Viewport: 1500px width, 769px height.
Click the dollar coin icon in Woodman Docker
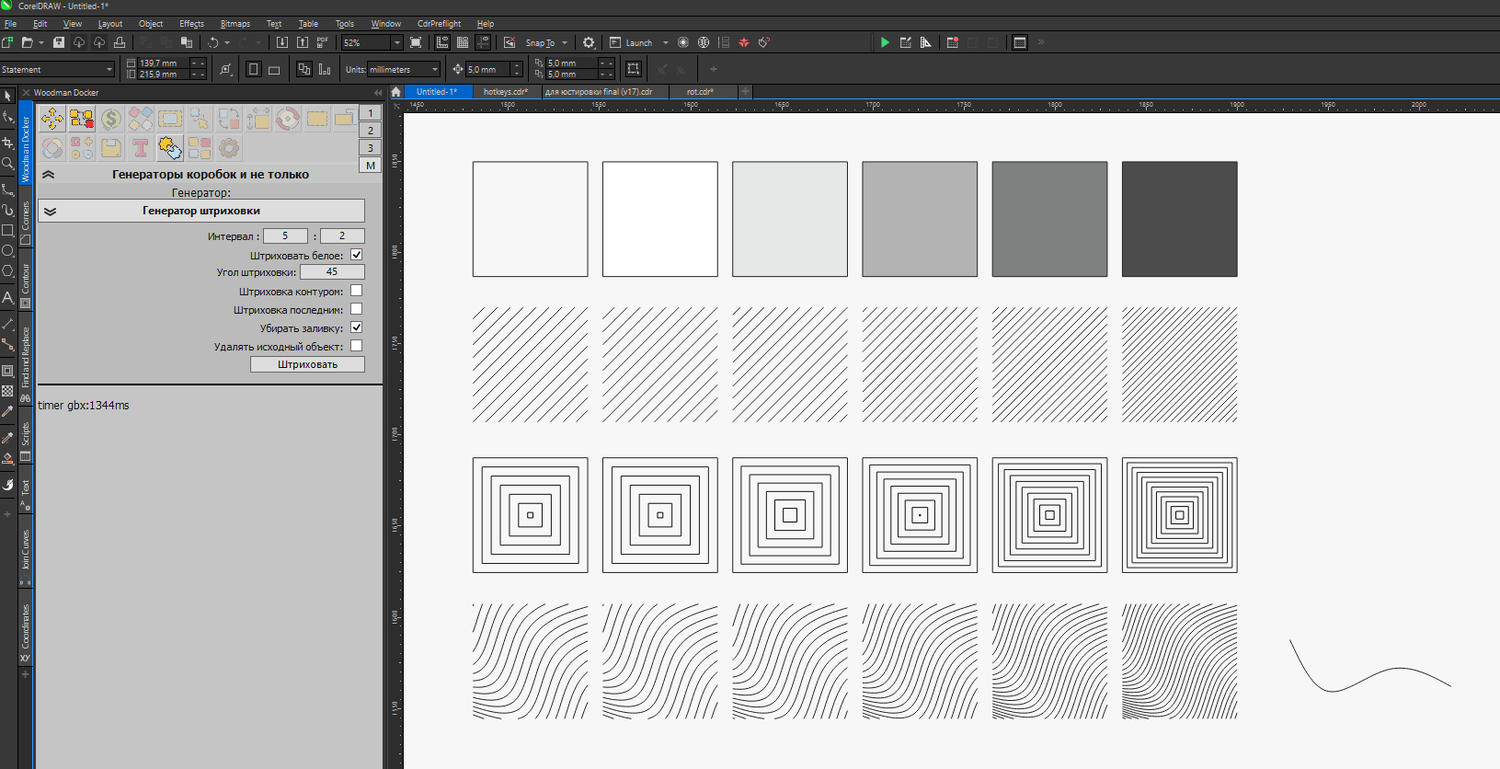tap(111, 119)
